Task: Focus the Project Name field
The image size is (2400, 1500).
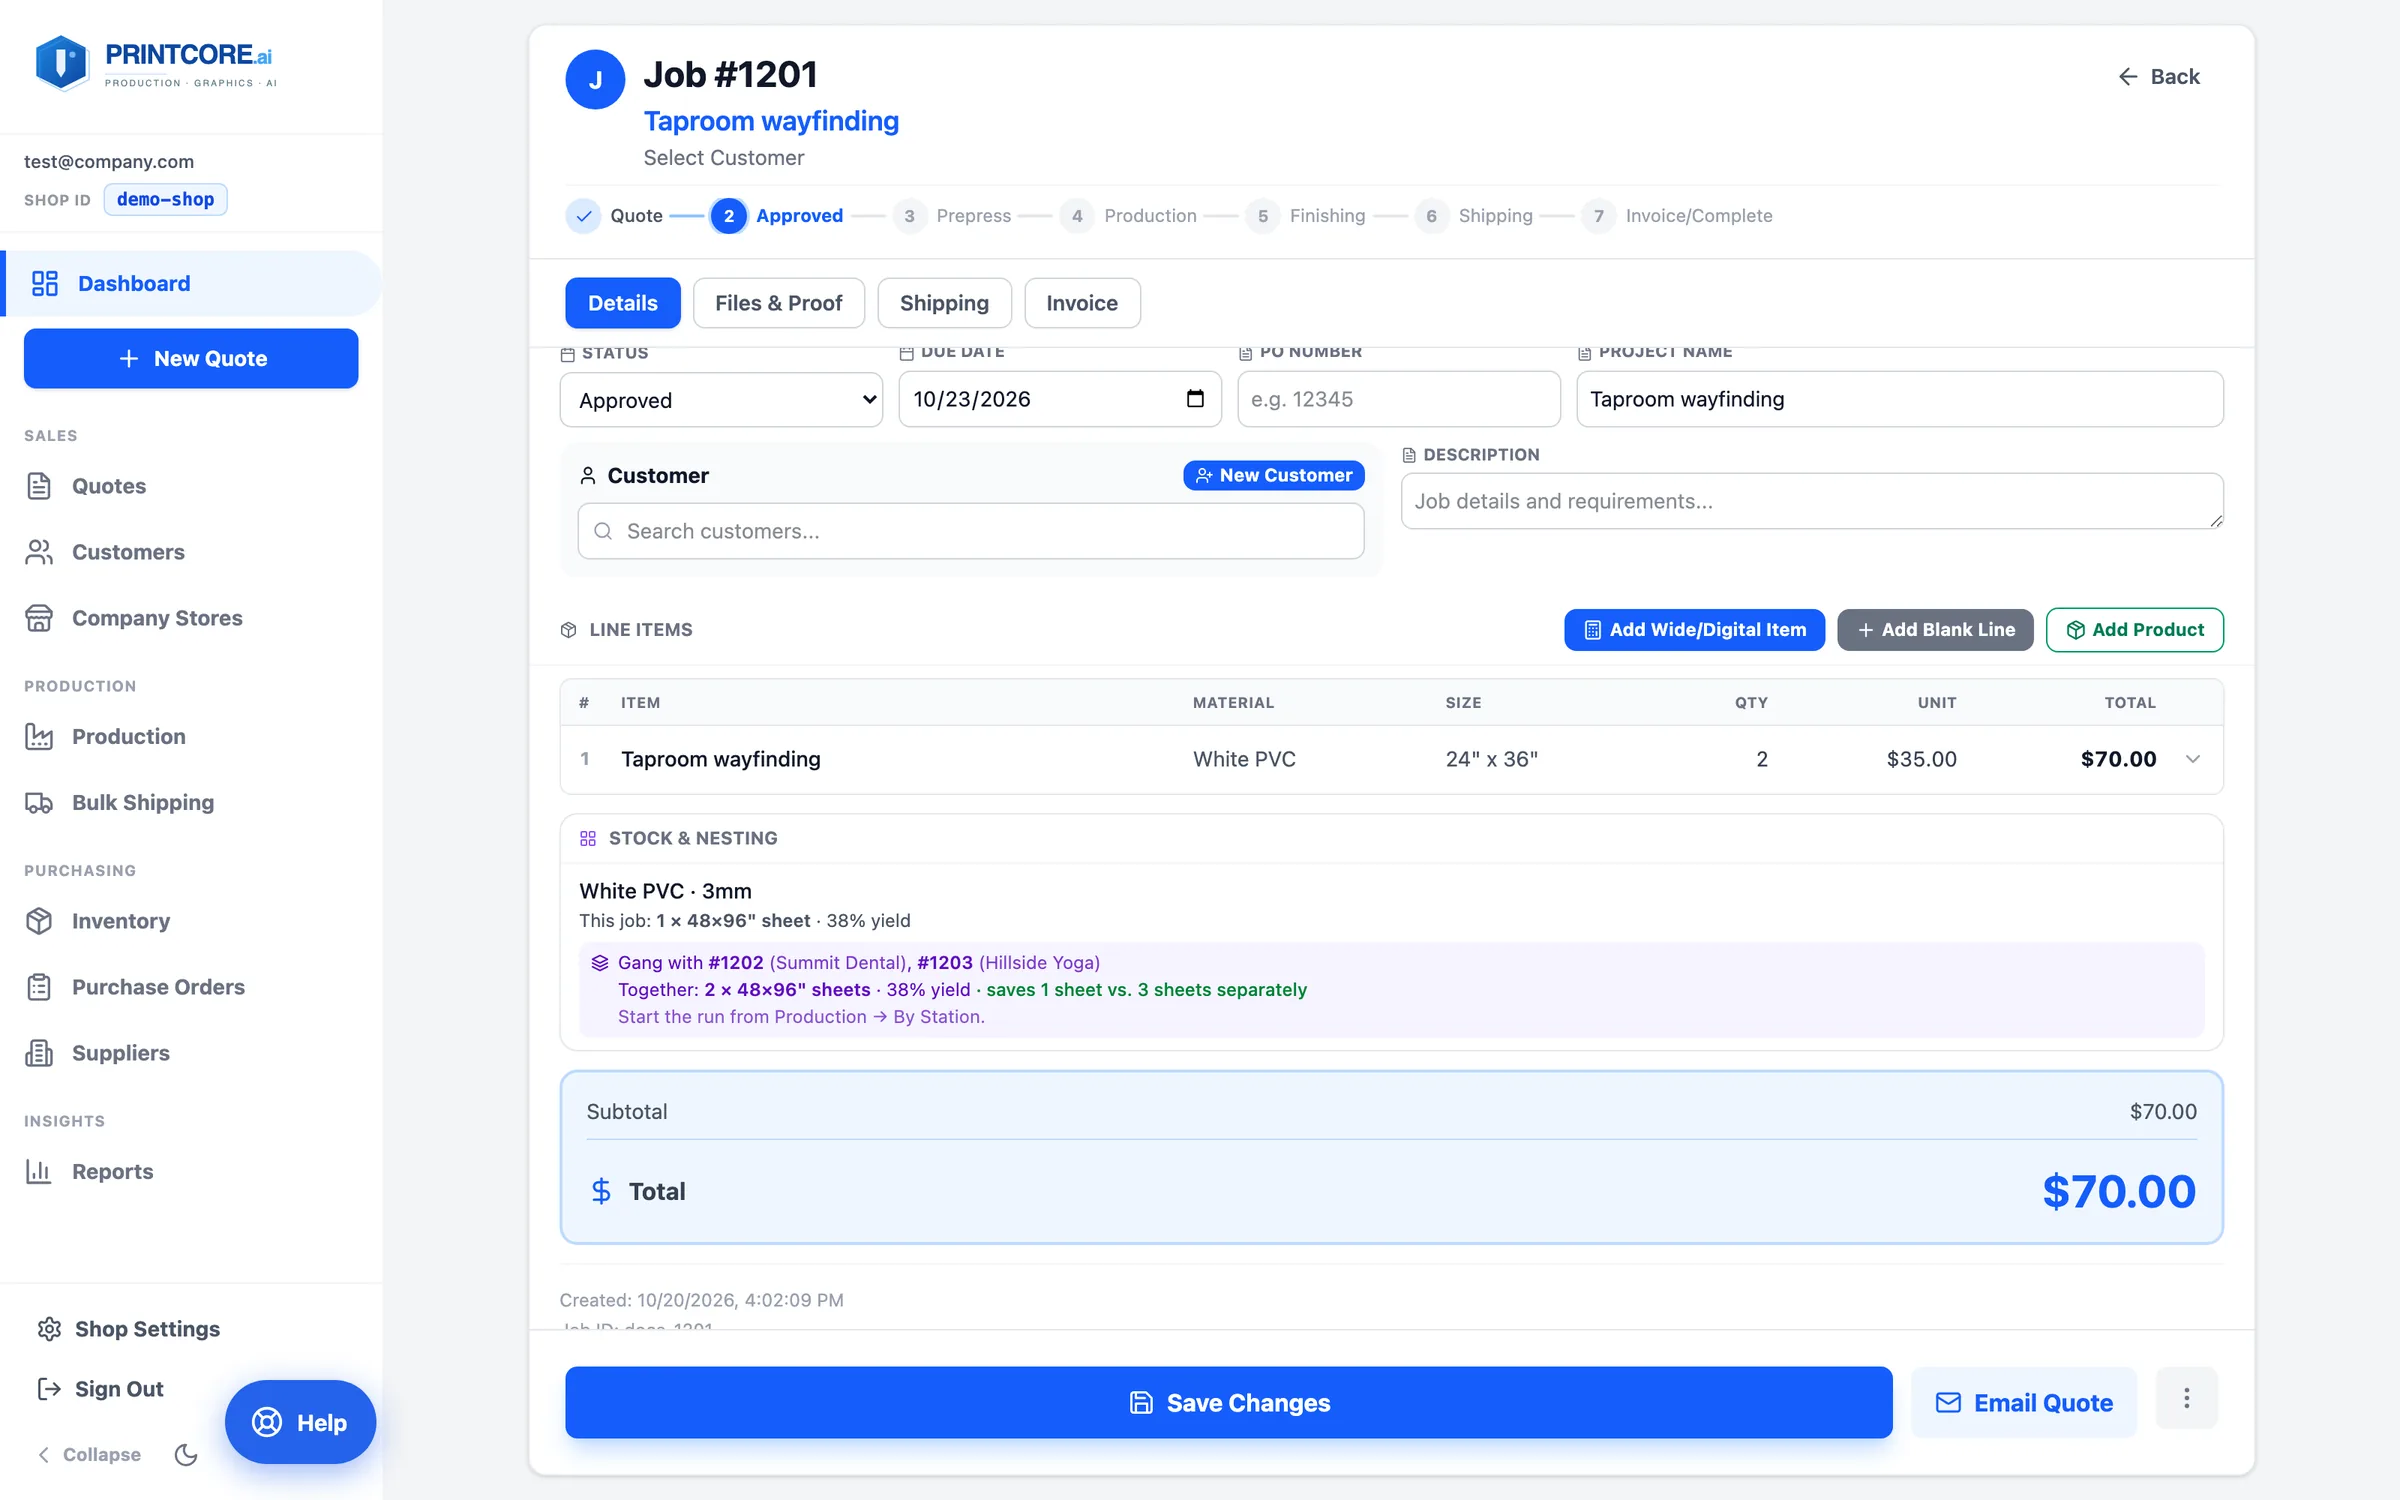Action: [1900, 399]
